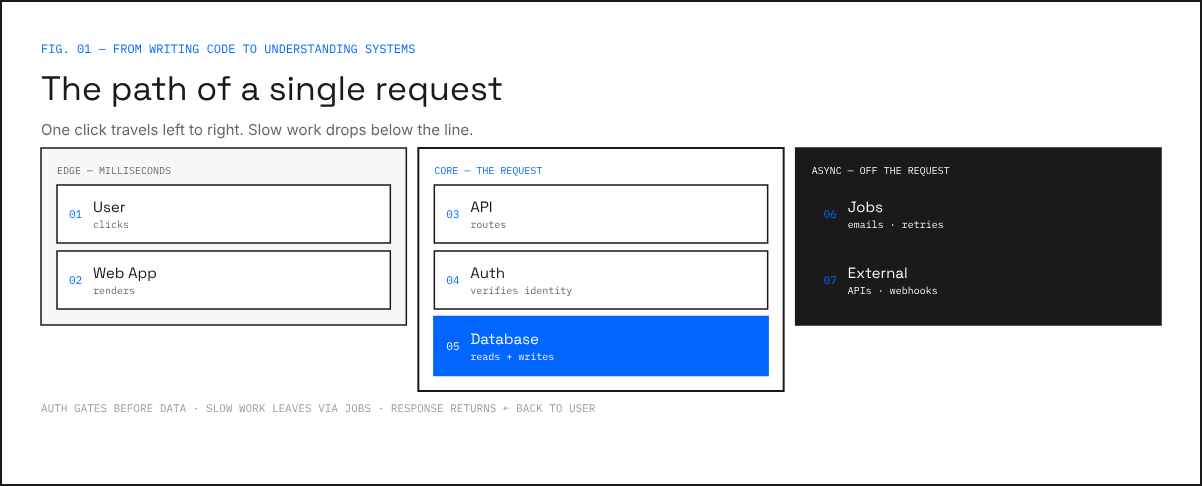Click step number 02
Image resolution: width=1202 pixels, height=486 pixels.
(x=75, y=281)
